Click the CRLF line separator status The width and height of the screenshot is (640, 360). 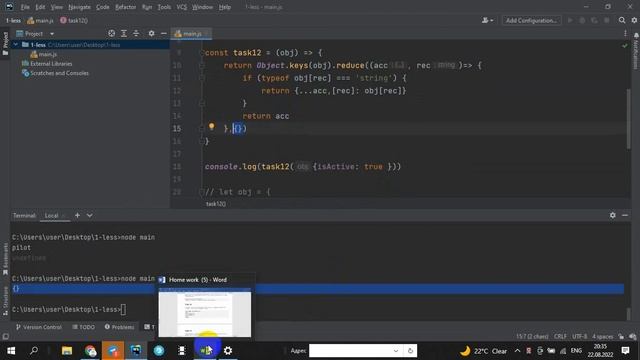pyautogui.click(x=560, y=337)
